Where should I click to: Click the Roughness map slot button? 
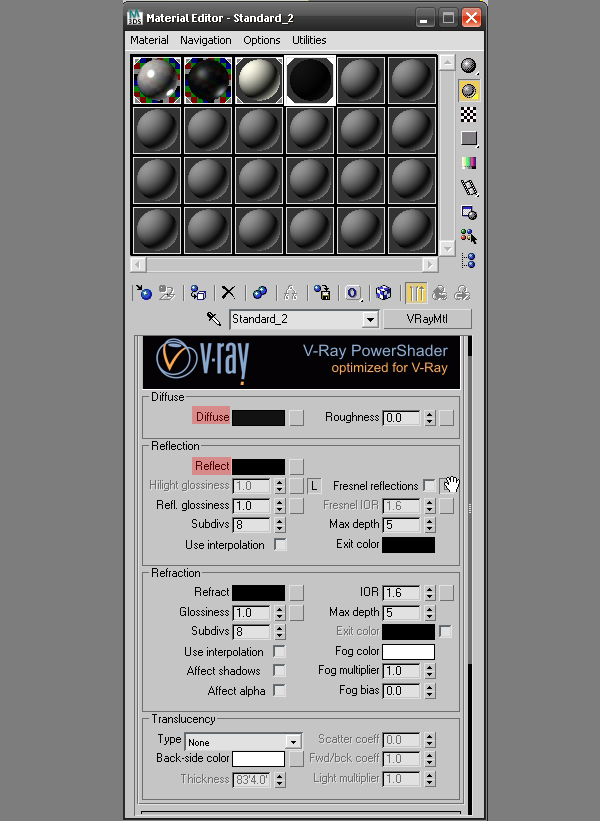coord(447,418)
